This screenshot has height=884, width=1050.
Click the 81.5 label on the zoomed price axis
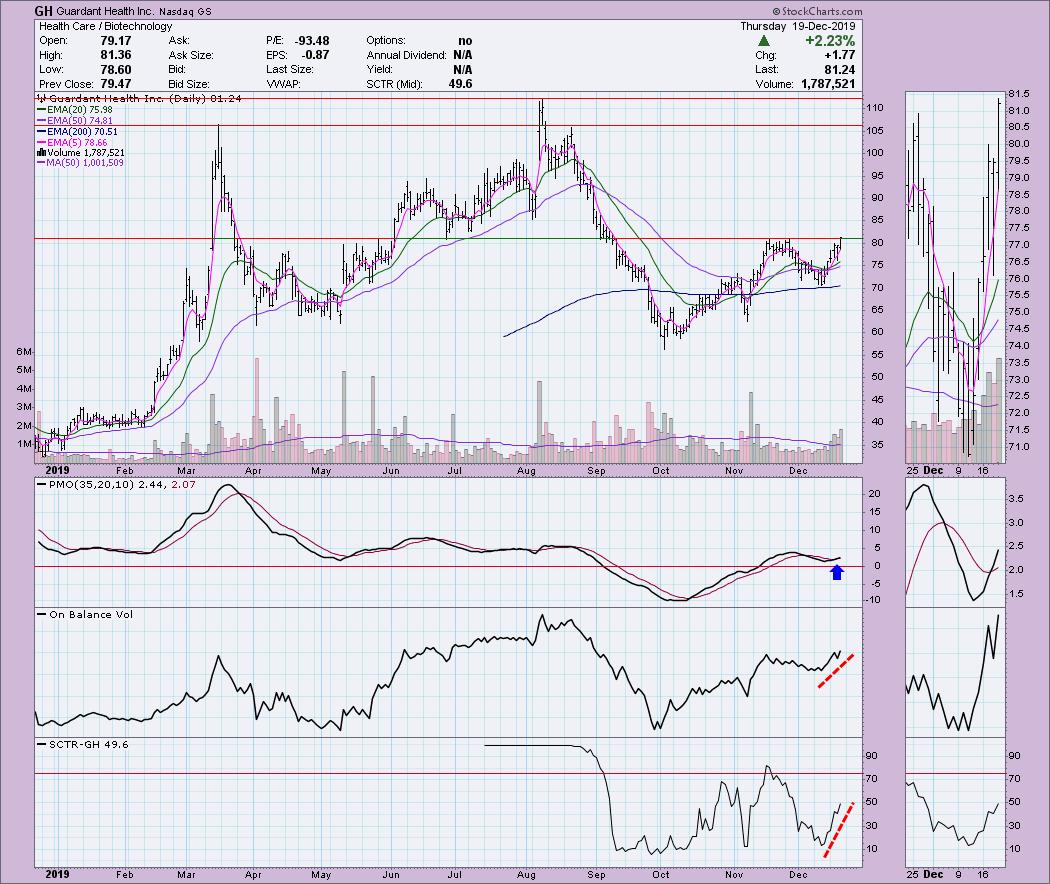(1019, 93)
